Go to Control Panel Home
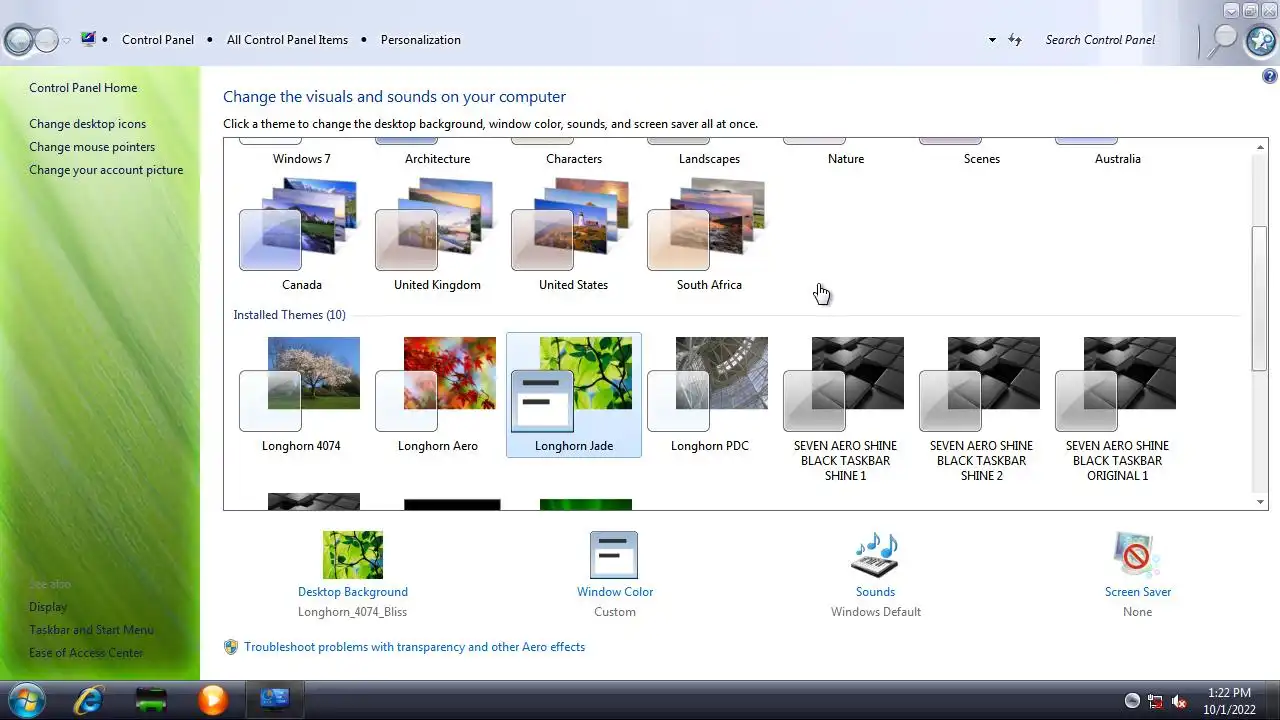This screenshot has width=1280, height=720. coord(83,88)
